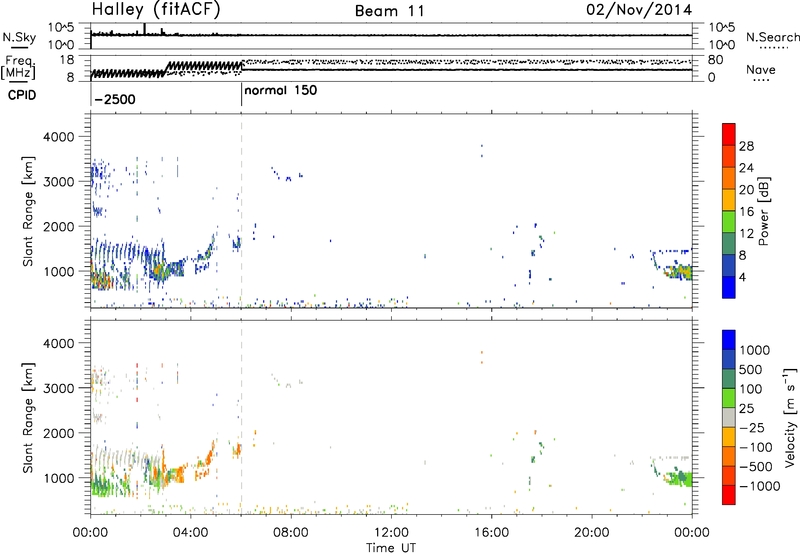Viewport: 800px width, 554px height.
Task: Click the '80' tick on the Nave axis
Action: 715,60
